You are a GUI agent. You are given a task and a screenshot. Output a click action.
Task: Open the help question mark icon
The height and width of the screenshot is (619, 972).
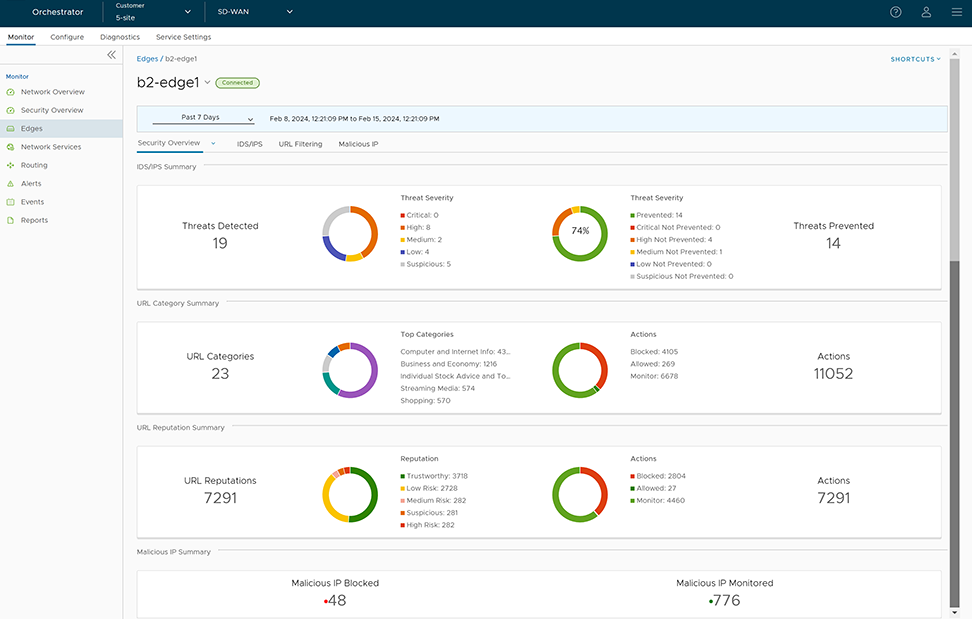tap(895, 12)
